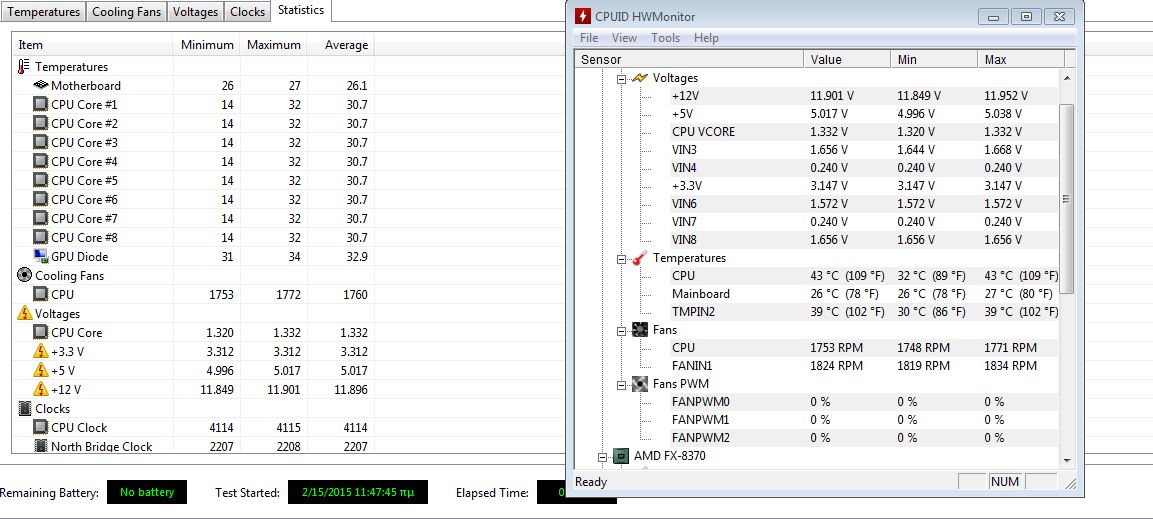Click the Sensor column header in HWMonitor

pos(689,60)
